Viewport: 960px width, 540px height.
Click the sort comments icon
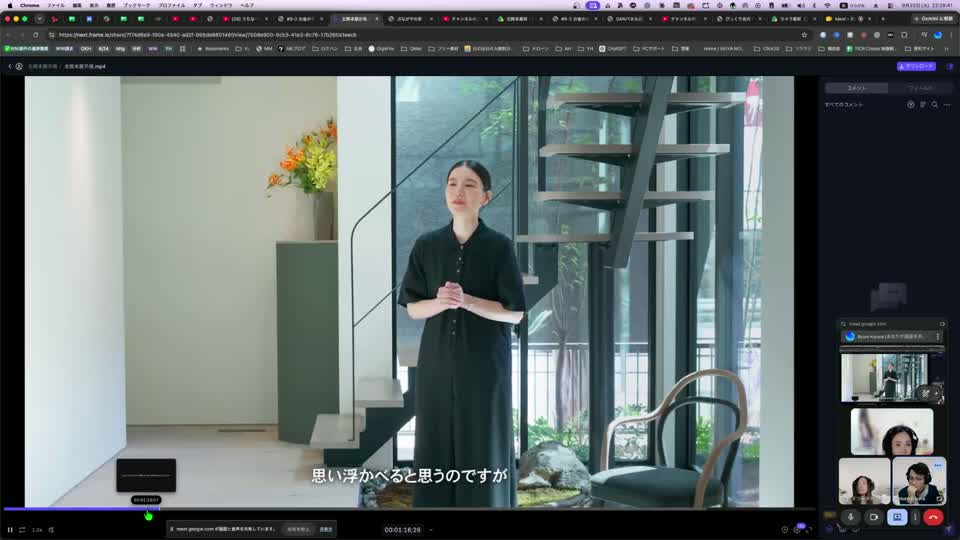tap(923, 105)
